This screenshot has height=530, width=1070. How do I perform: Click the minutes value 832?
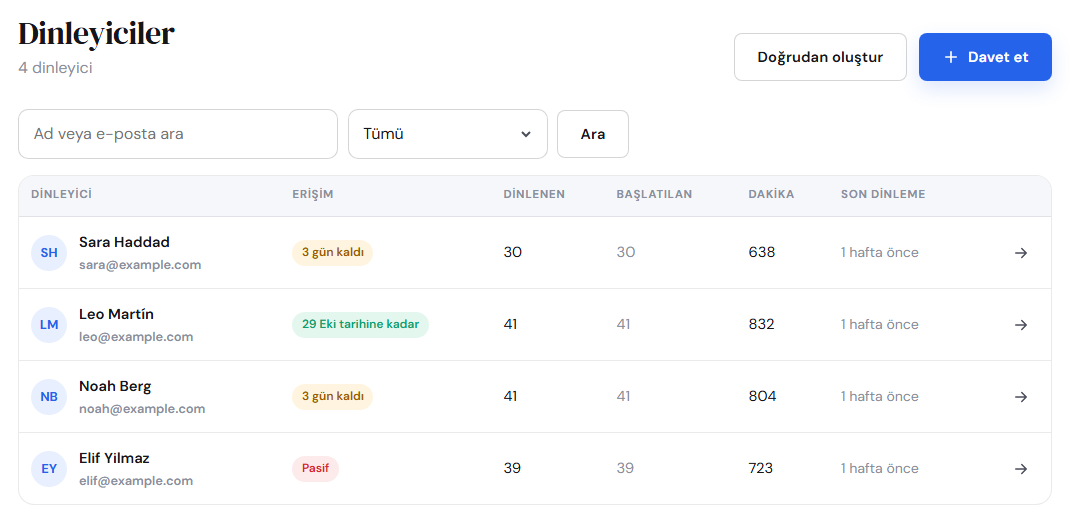(x=762, y=325)
